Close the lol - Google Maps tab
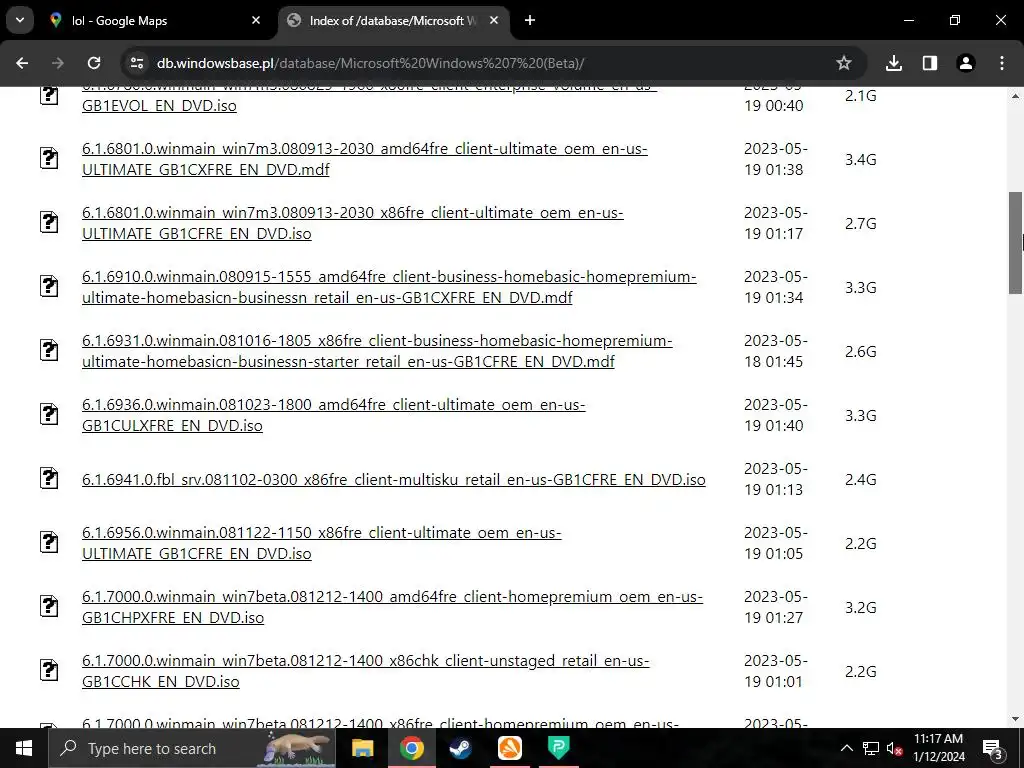1024x768 pixels. [256, 20]
